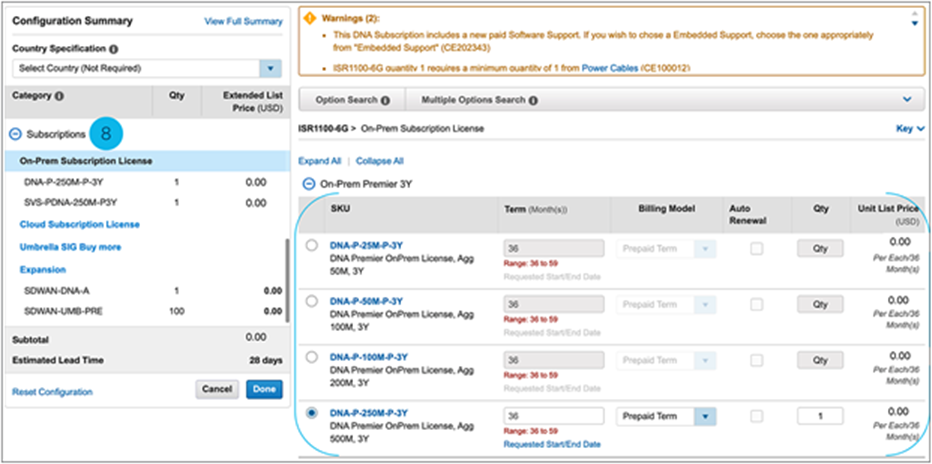Click the Qty button for DNA-P-100M-P-3Y
932x464 pixels.
tap(820, 360)
